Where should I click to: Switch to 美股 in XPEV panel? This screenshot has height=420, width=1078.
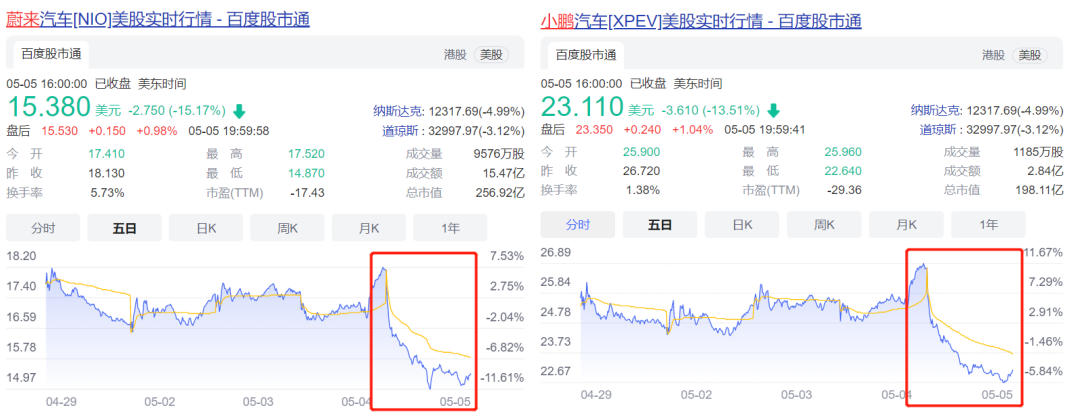(x=1029, y=55)
